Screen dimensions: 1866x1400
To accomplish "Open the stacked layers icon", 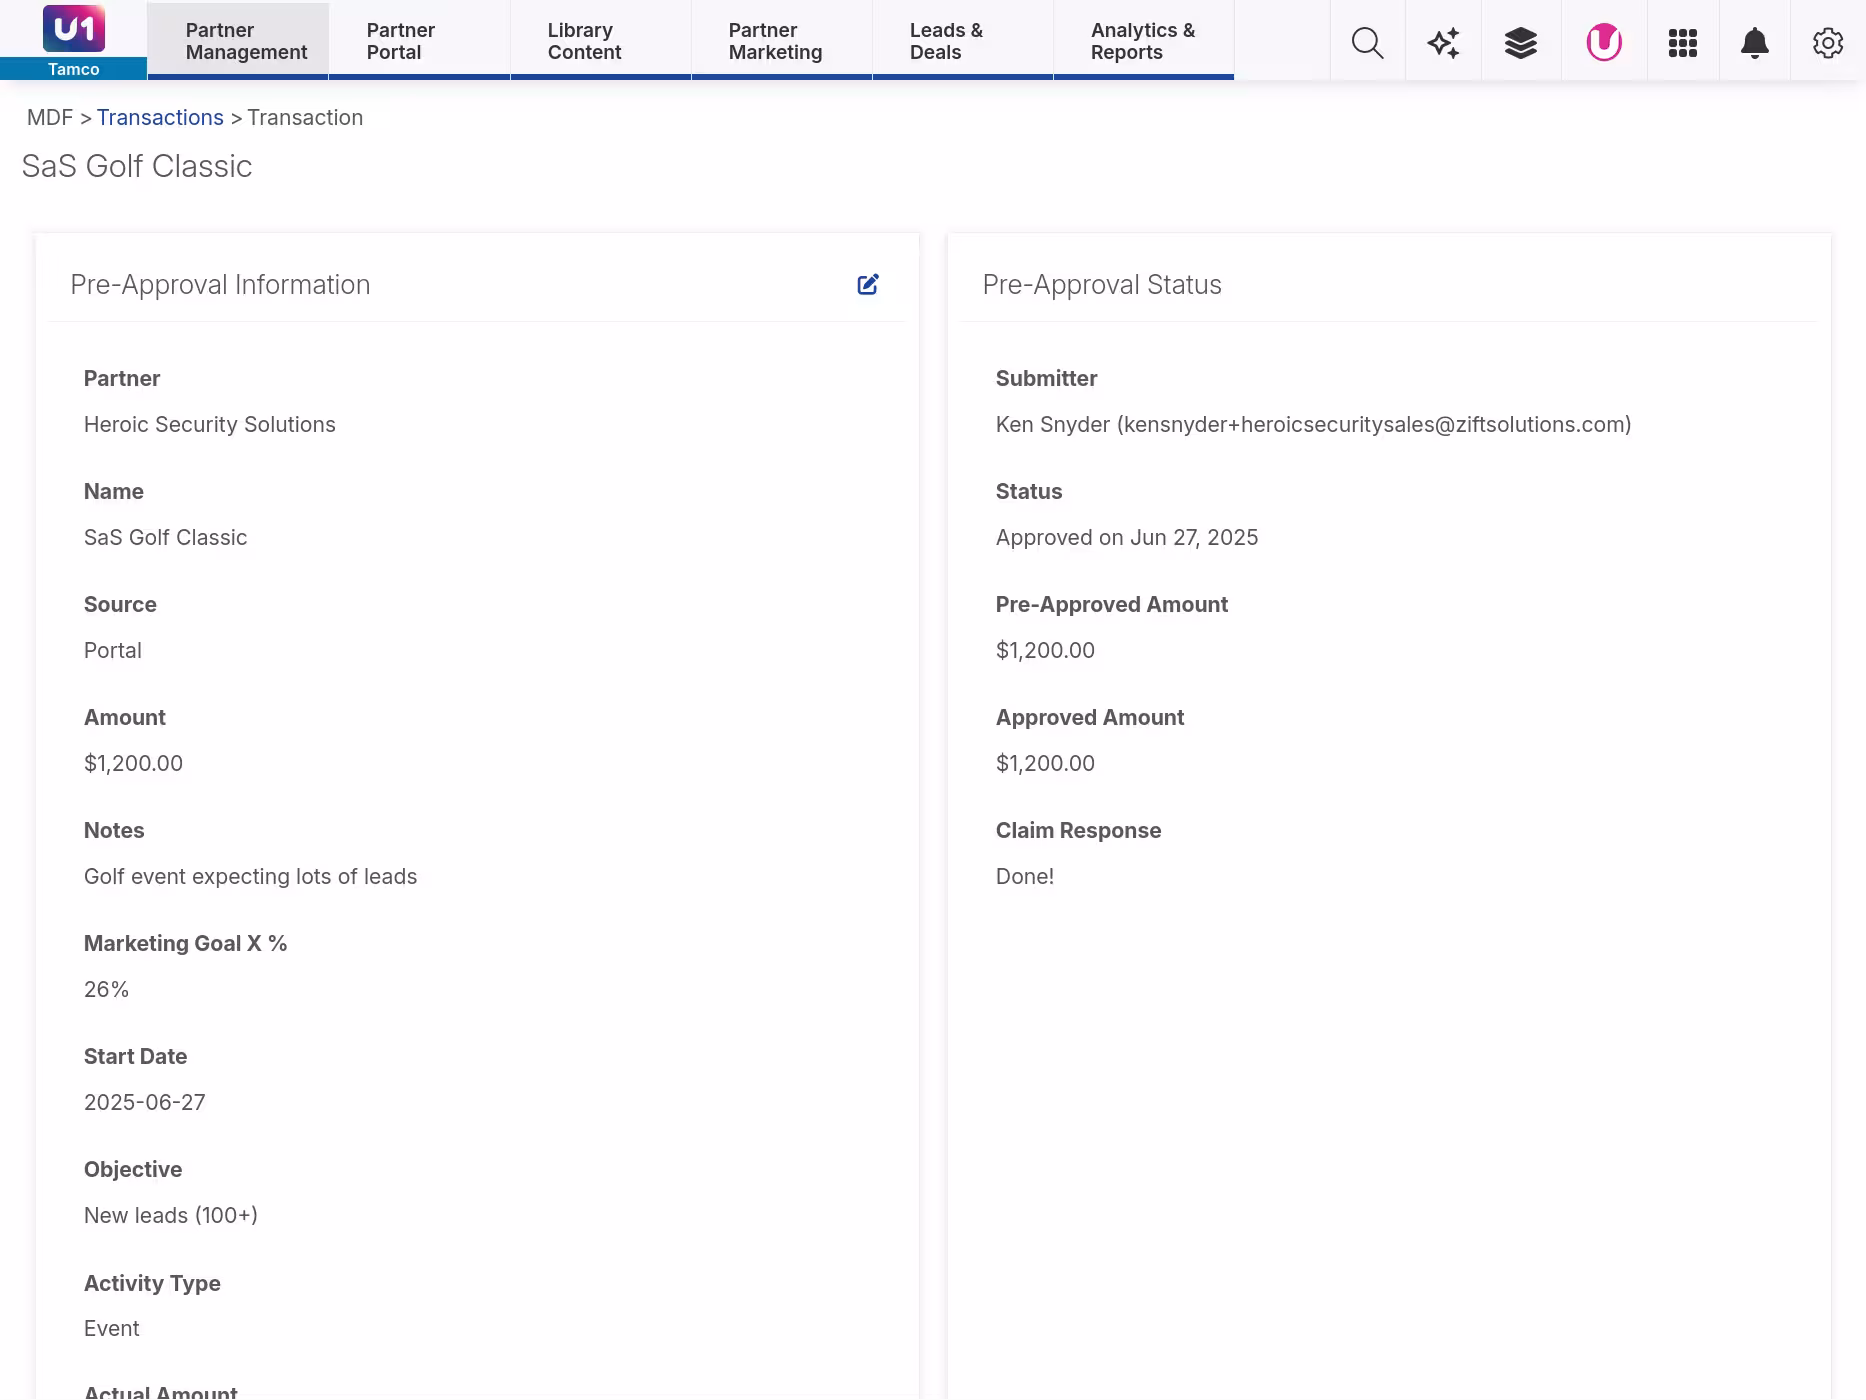I will click(1520, 43).
